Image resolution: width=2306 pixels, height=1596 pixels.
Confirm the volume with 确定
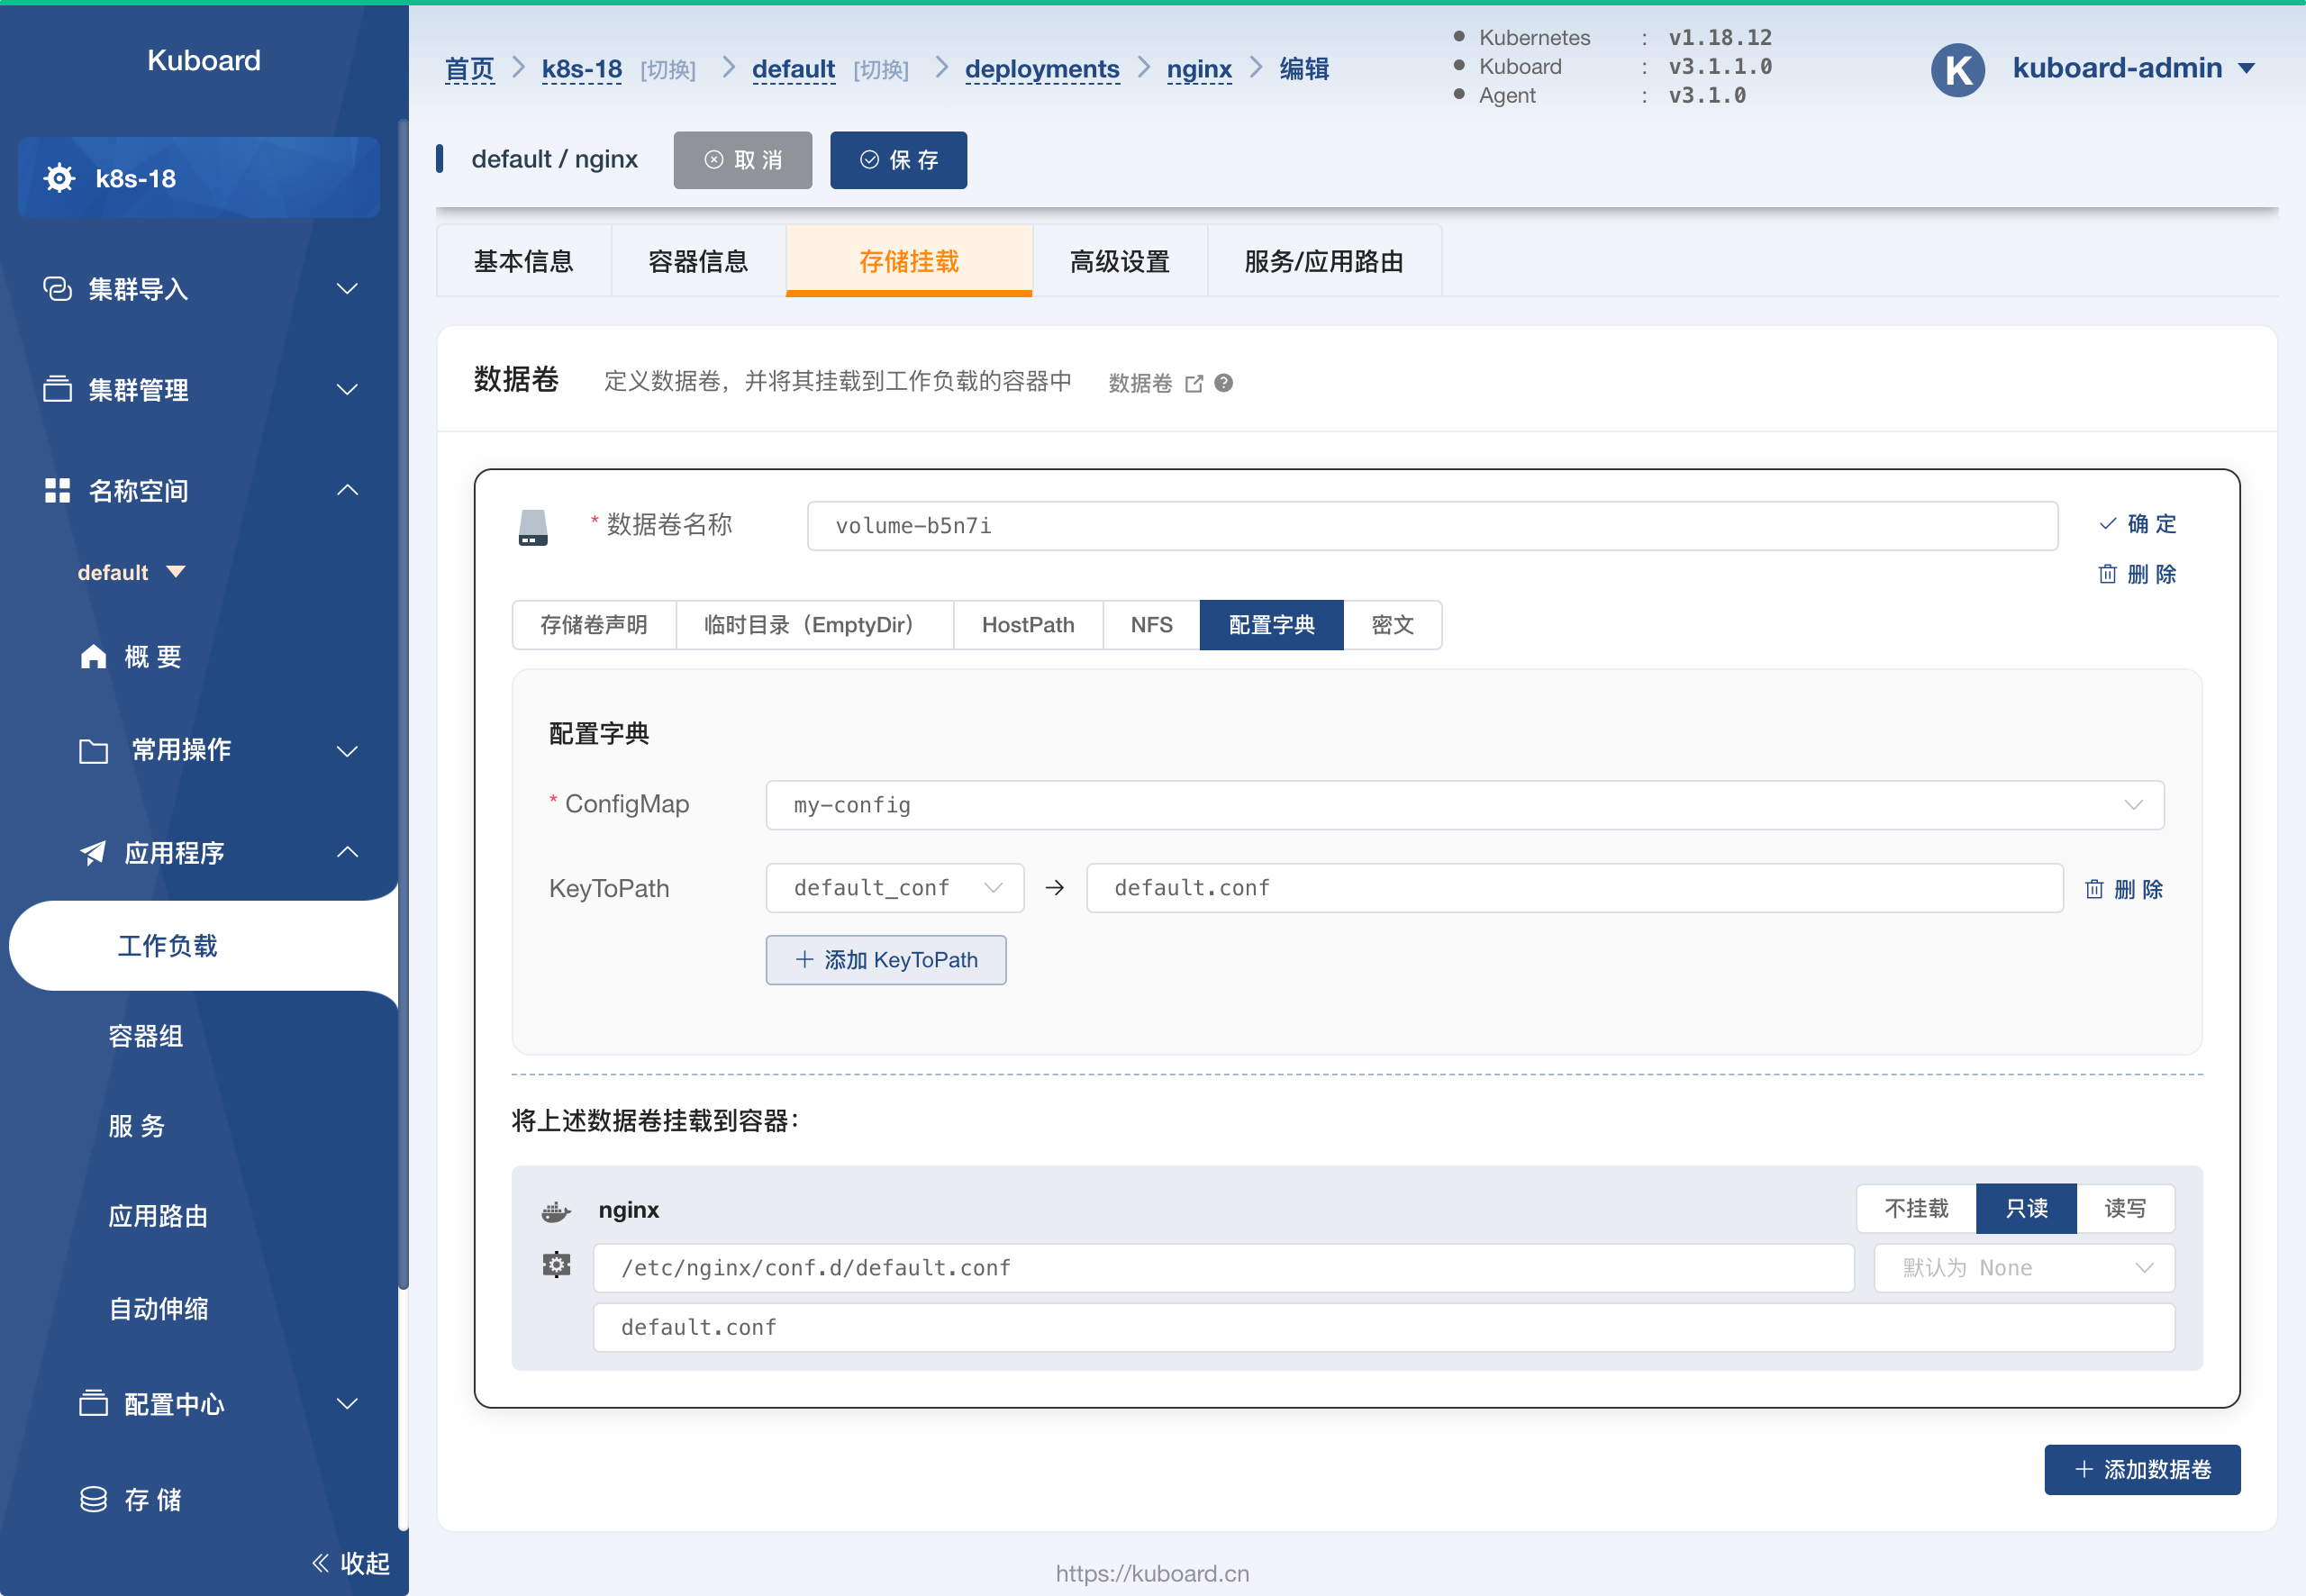tap(2137, 524)
